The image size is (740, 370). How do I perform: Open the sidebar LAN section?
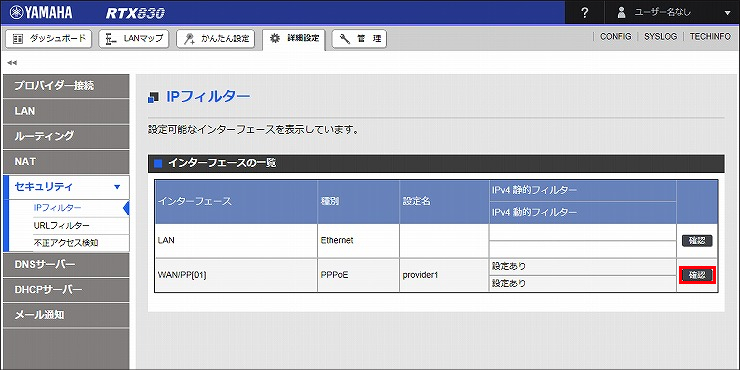point(66,111)
